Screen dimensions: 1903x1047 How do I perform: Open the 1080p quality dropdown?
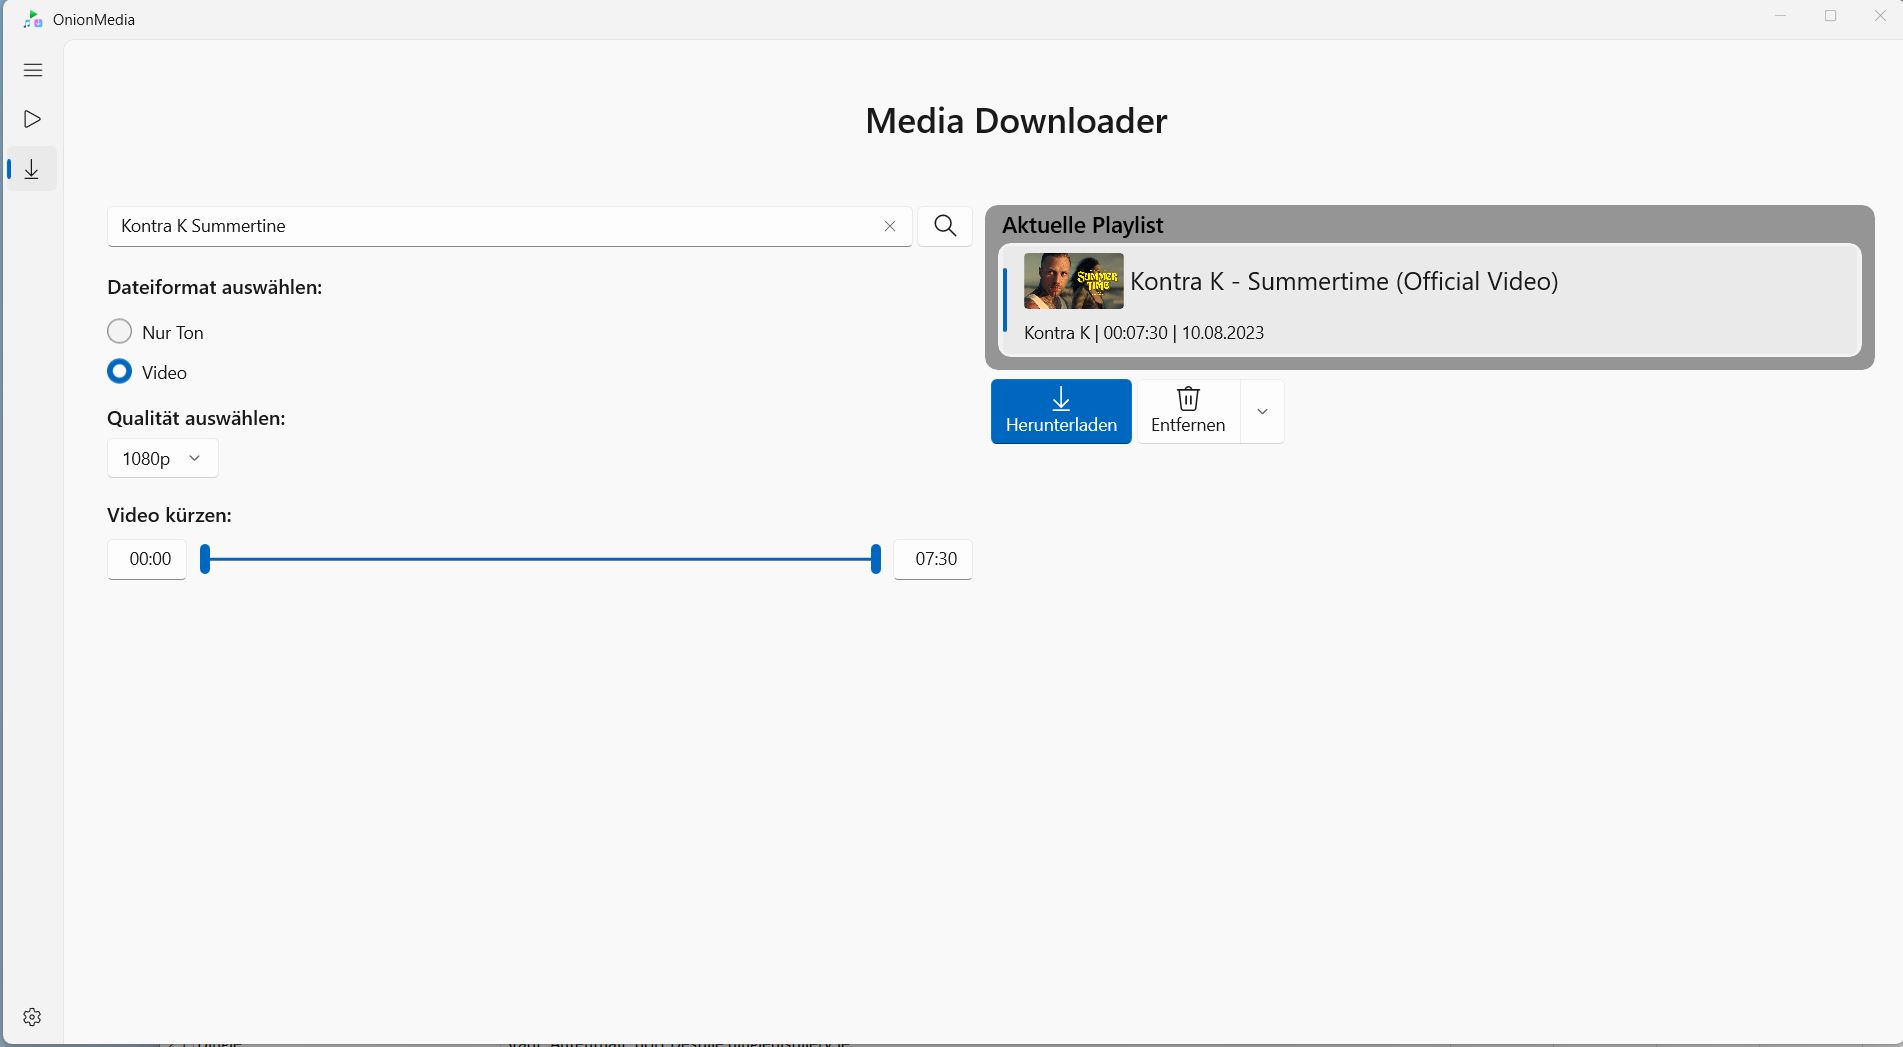(163, 458)
